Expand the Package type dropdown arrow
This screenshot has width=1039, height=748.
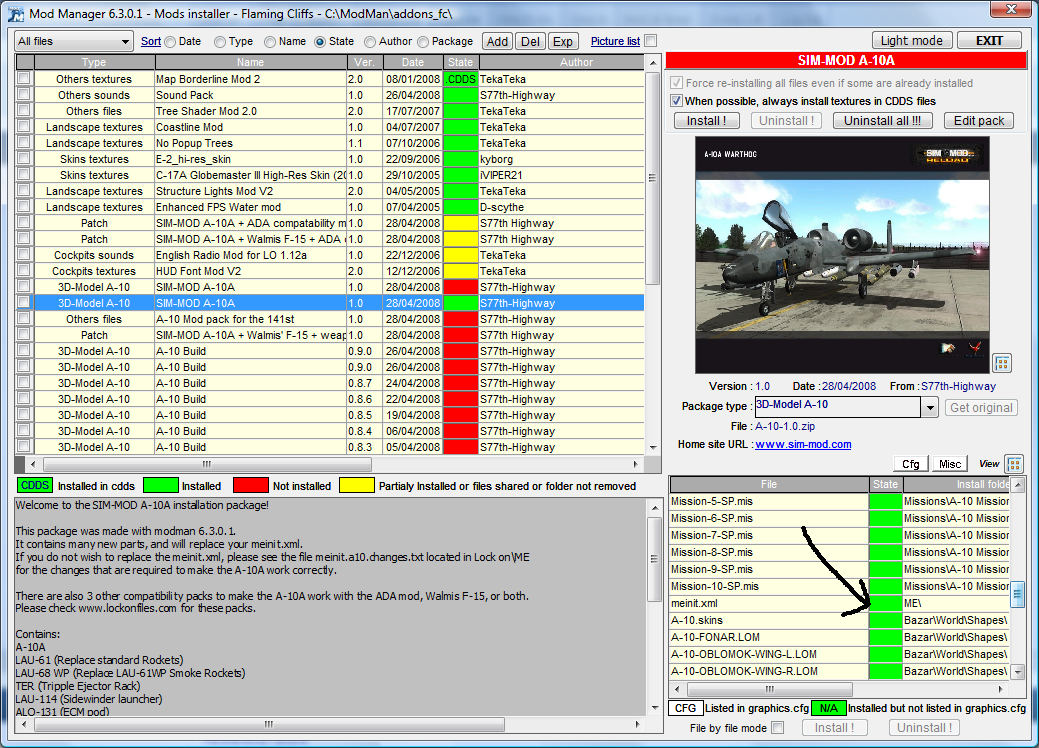click(929, 408)
